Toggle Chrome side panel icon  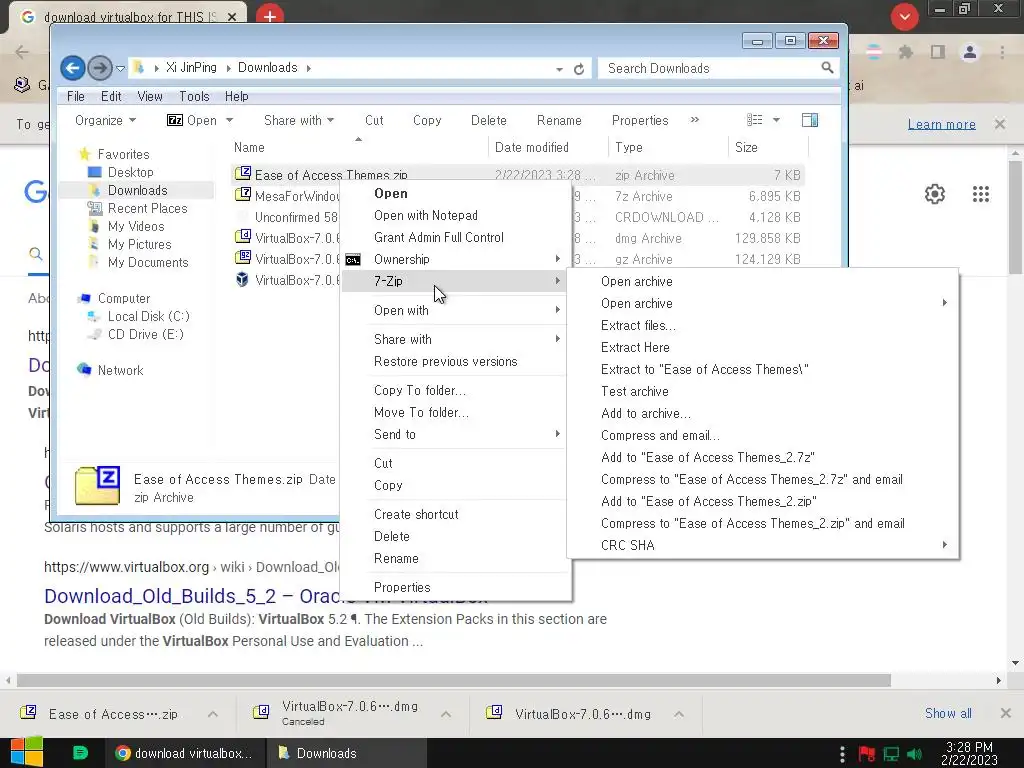(938, 52)
